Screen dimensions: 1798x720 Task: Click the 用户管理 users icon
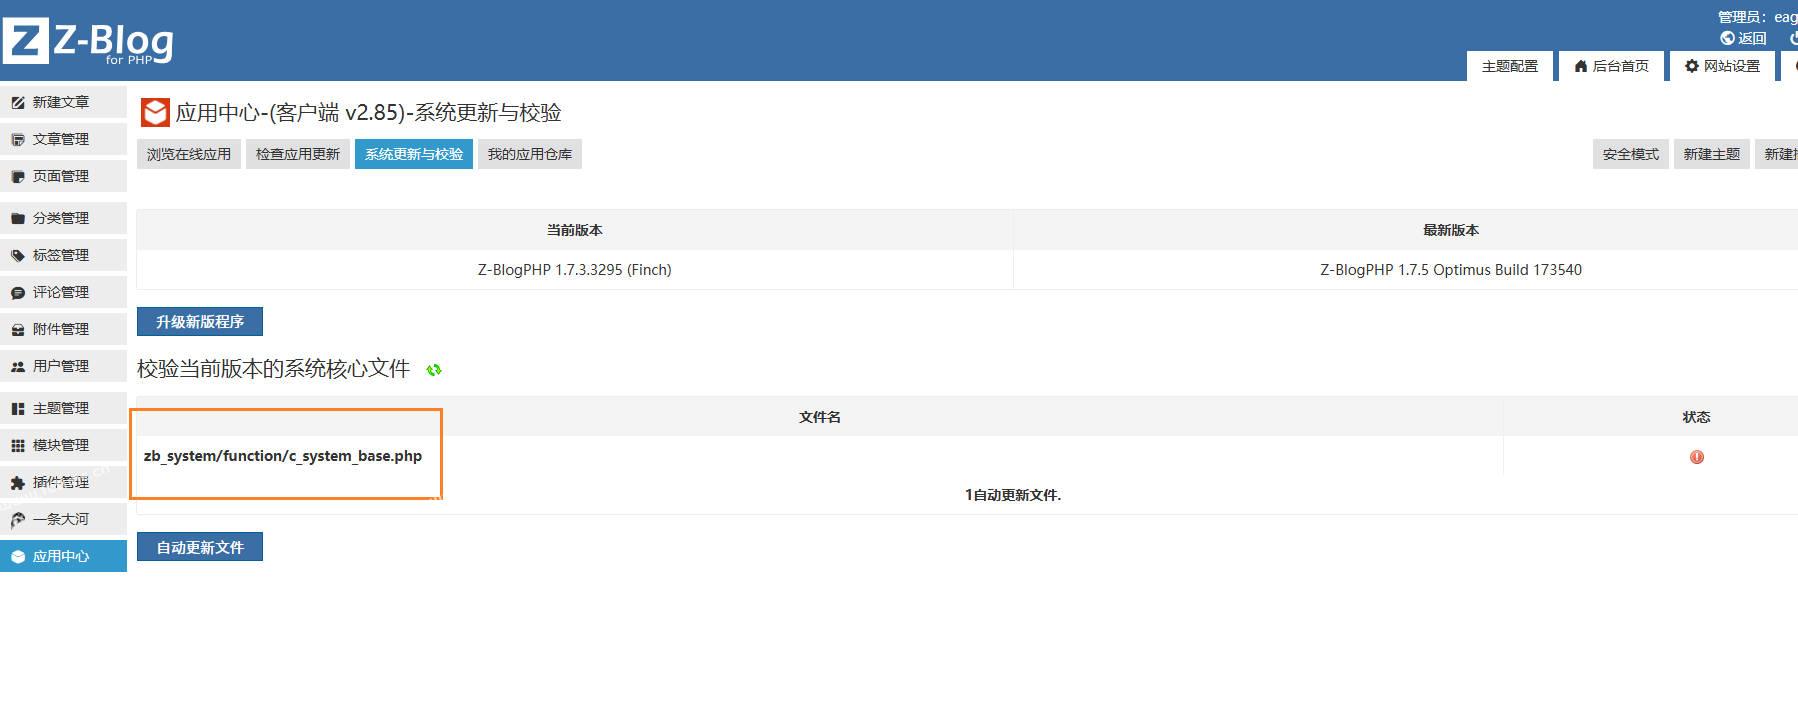tap(18, 367)
